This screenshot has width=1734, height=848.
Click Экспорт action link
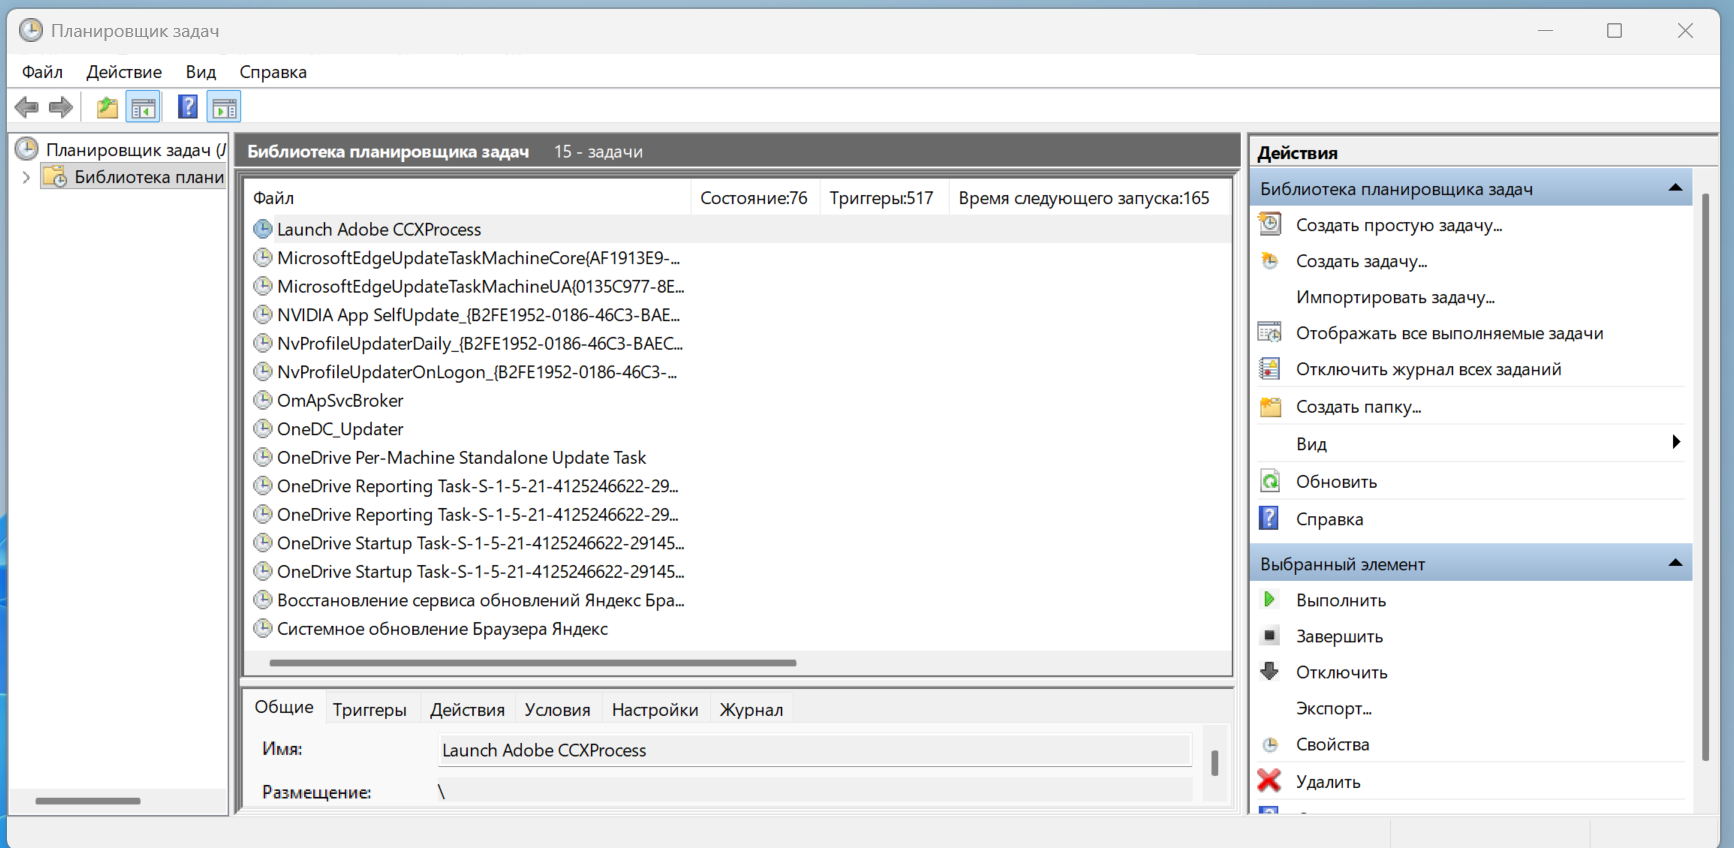tap(1334, 709)
